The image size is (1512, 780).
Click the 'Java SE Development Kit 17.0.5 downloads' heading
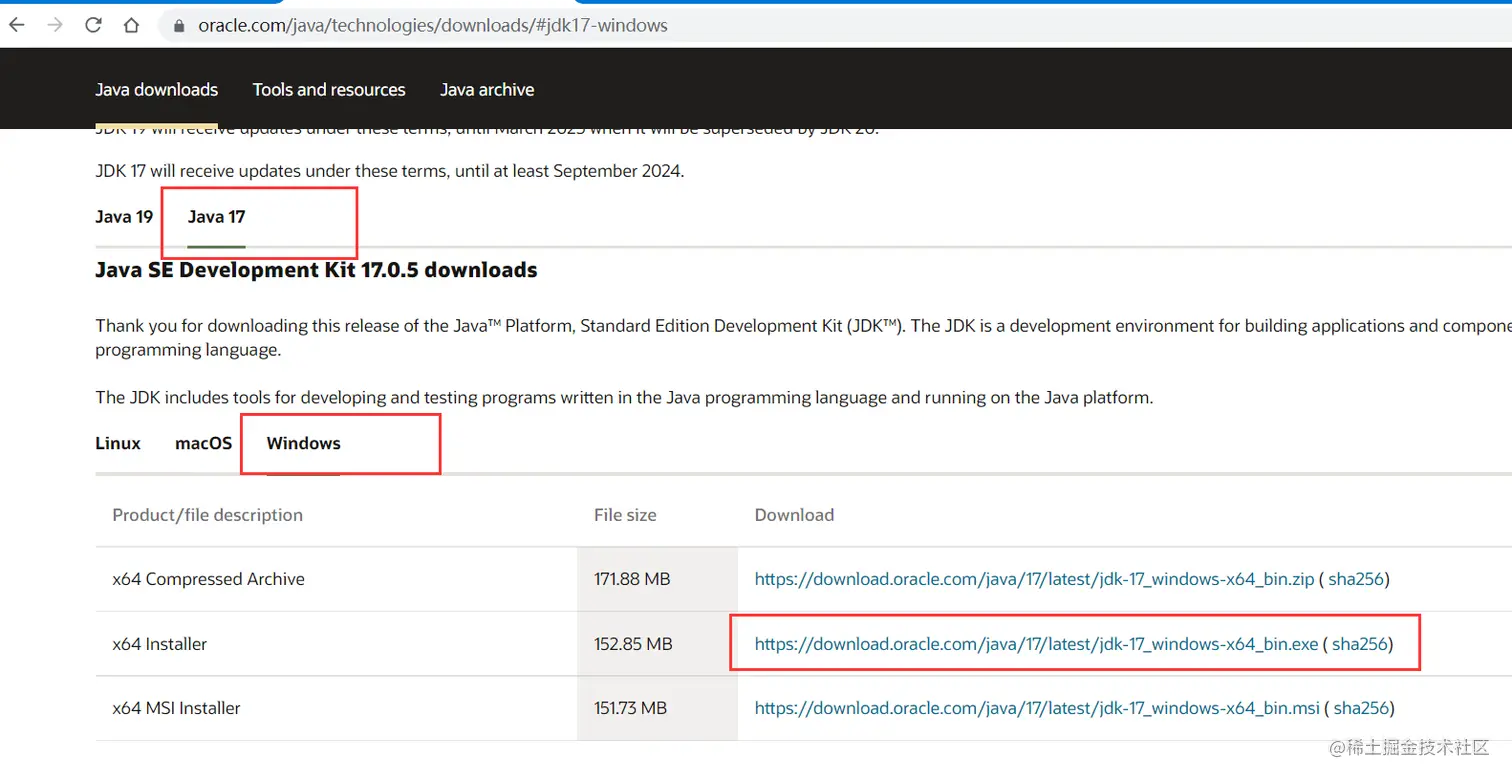316,270
